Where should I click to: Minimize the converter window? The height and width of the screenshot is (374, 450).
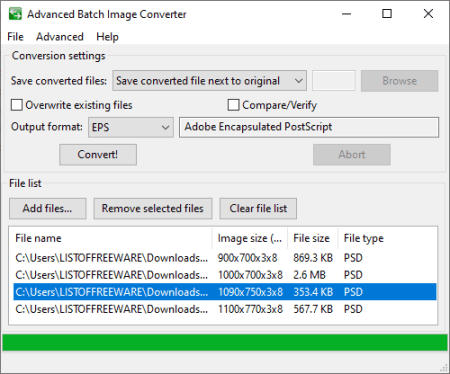346,14
